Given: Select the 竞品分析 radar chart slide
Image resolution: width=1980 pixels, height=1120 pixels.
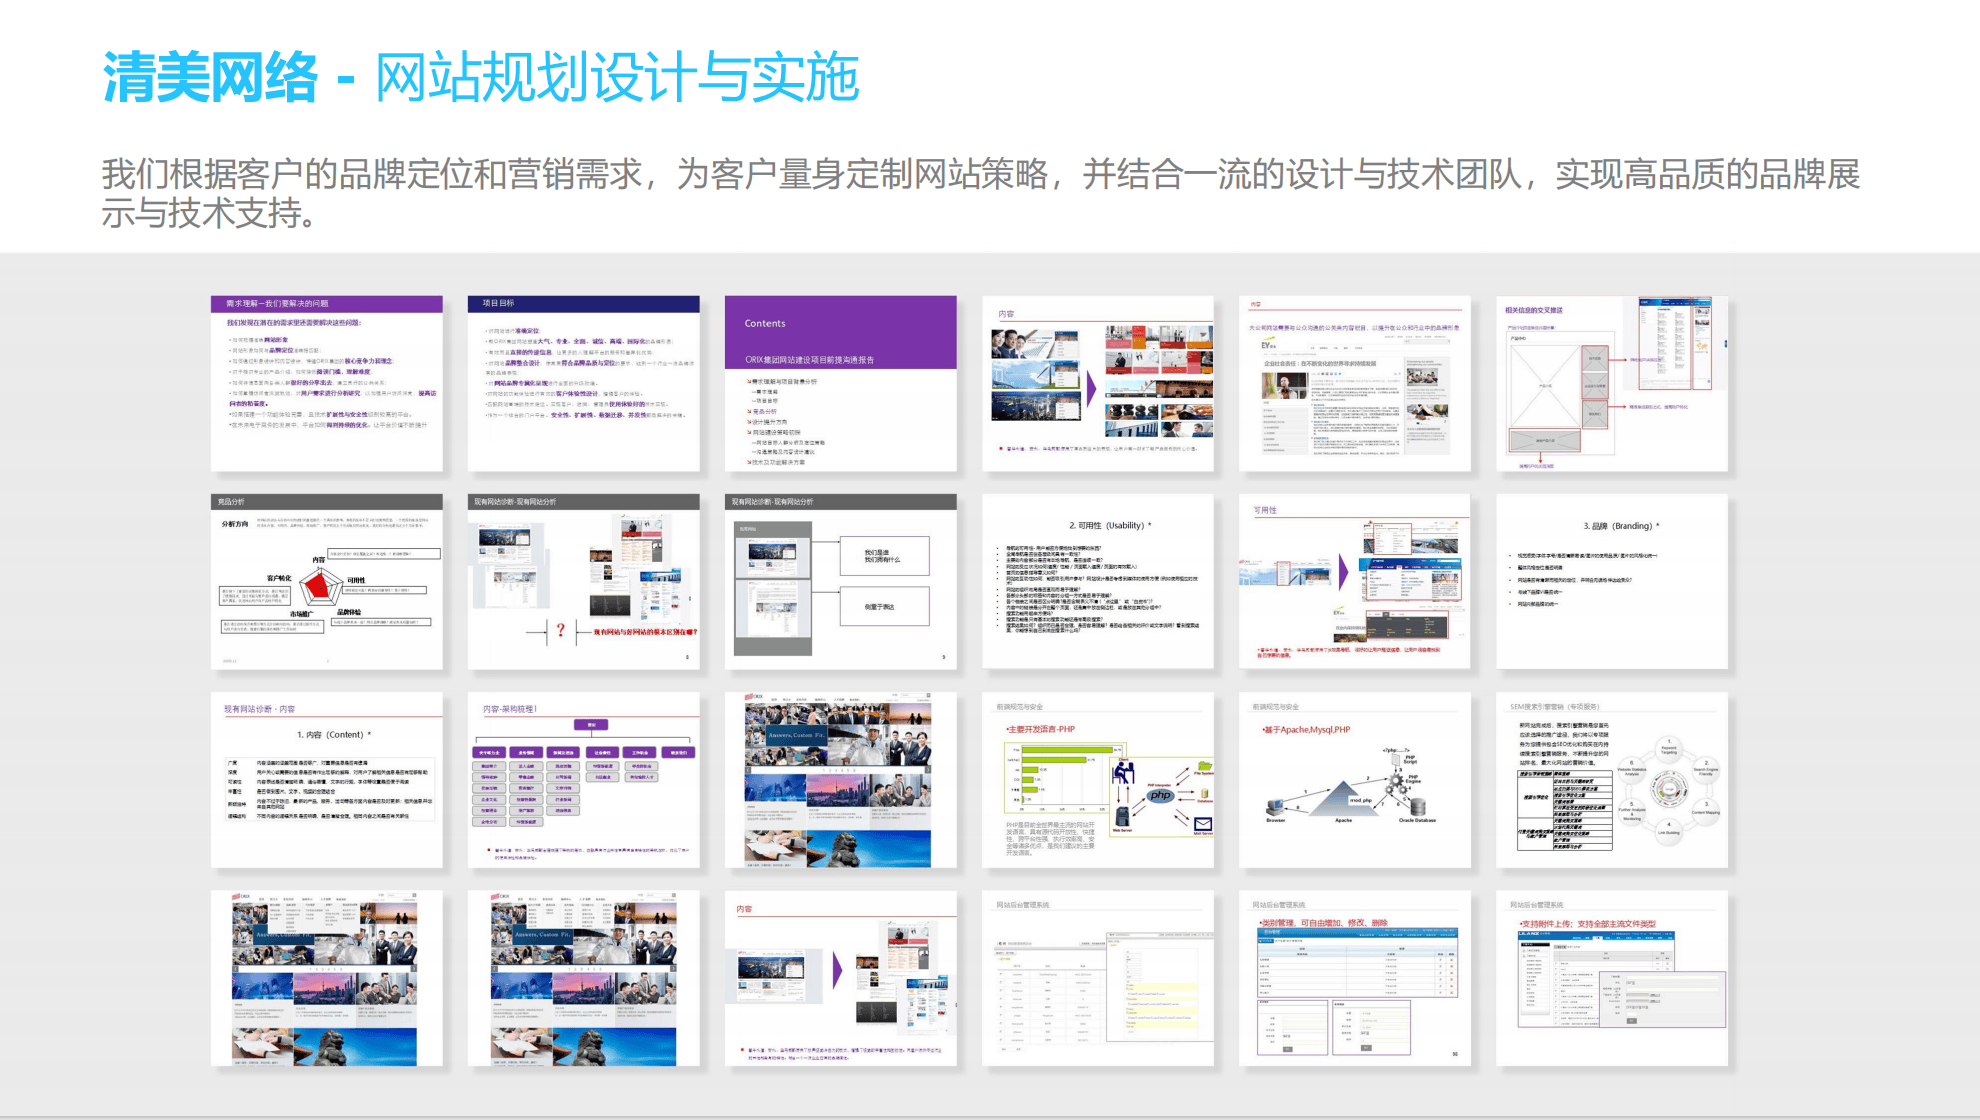Looking at the screenshot, I should click(325, 580).
